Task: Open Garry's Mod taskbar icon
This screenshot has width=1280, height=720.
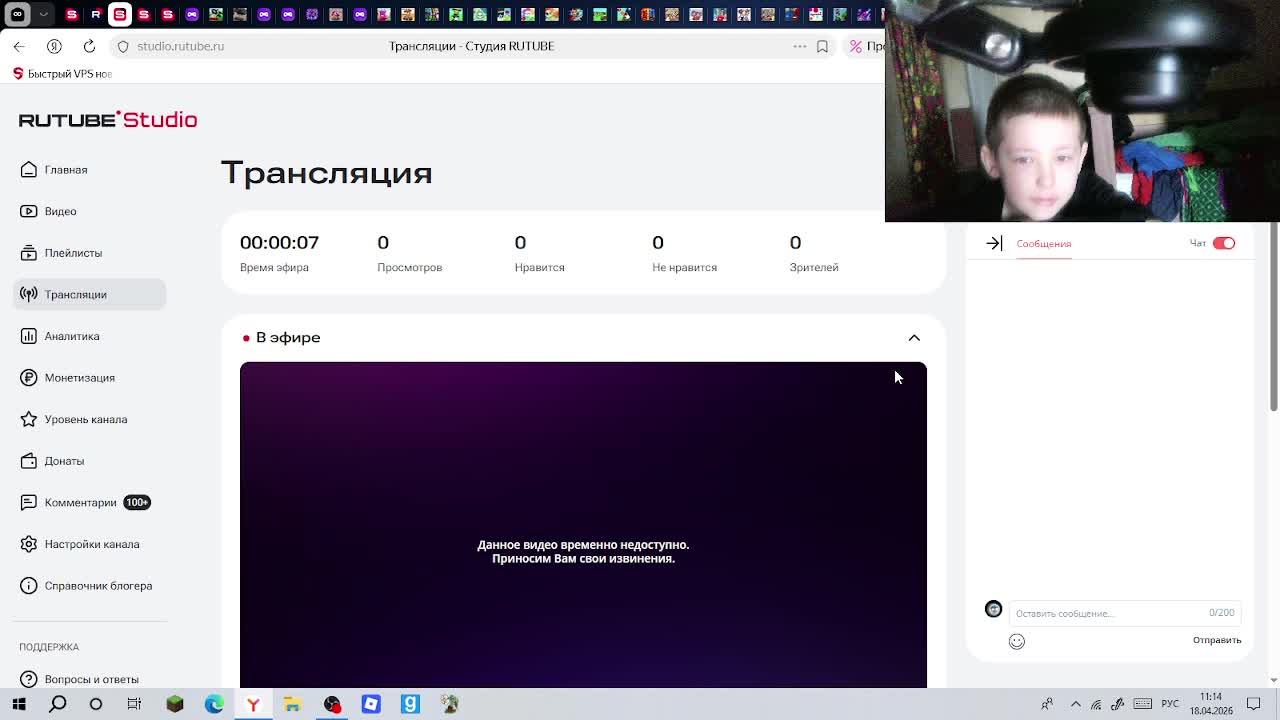Action: [410, 704]
